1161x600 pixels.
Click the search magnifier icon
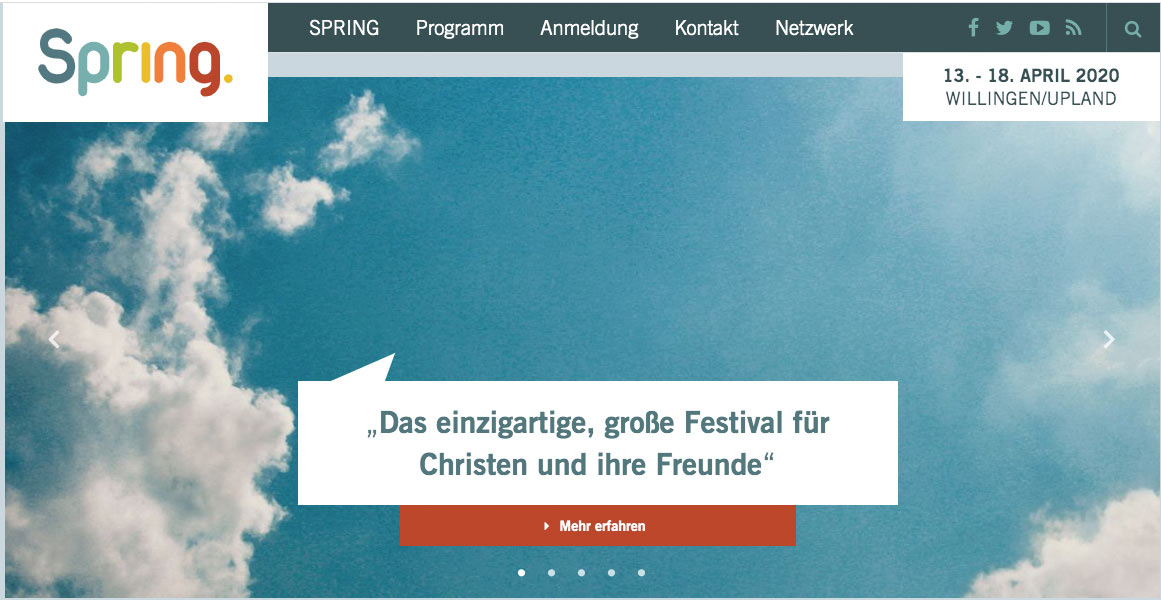coord(1133,29)
